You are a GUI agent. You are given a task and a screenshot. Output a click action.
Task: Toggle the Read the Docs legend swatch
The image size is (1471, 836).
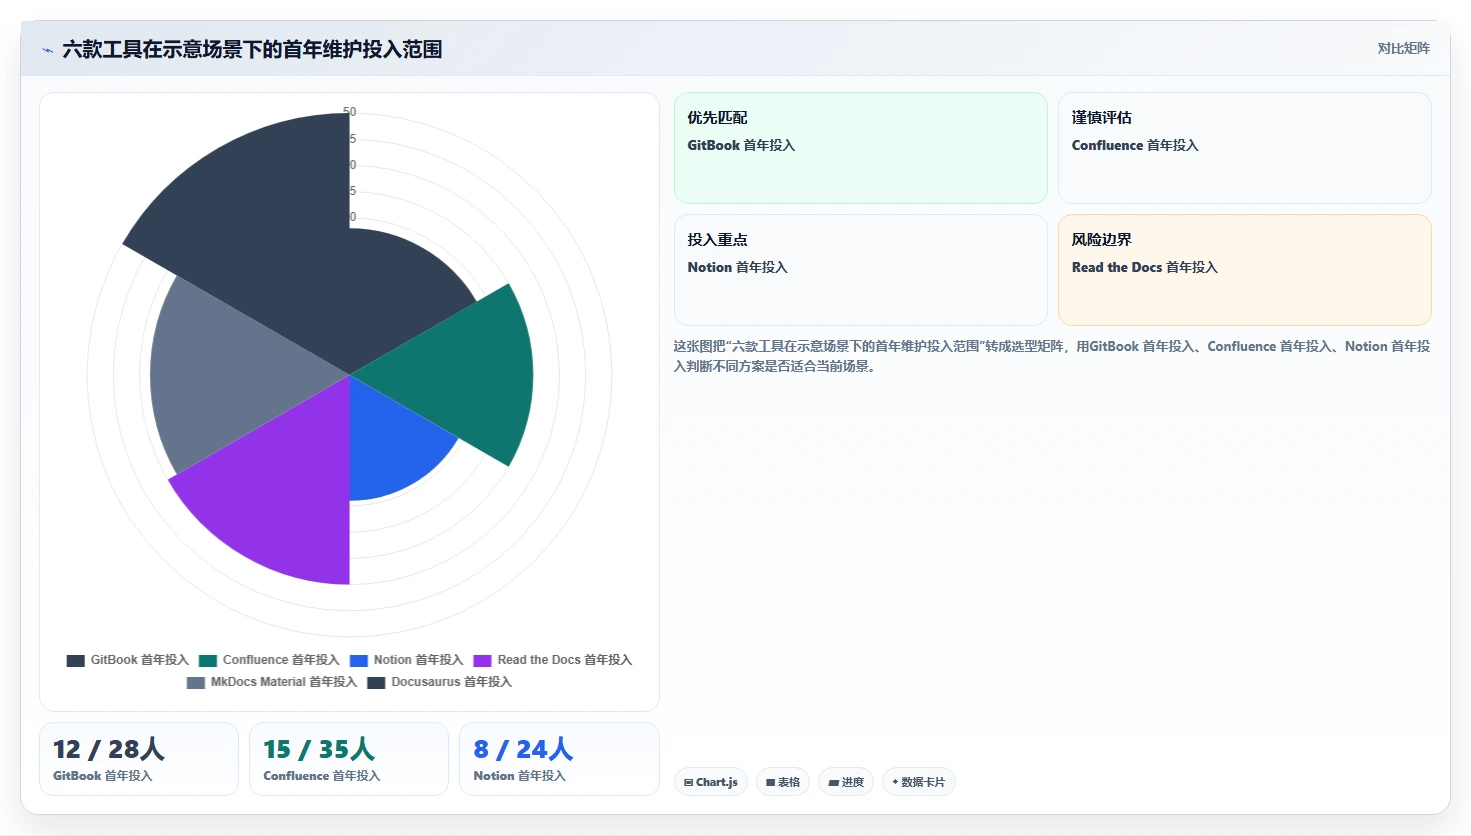point(482,660)
